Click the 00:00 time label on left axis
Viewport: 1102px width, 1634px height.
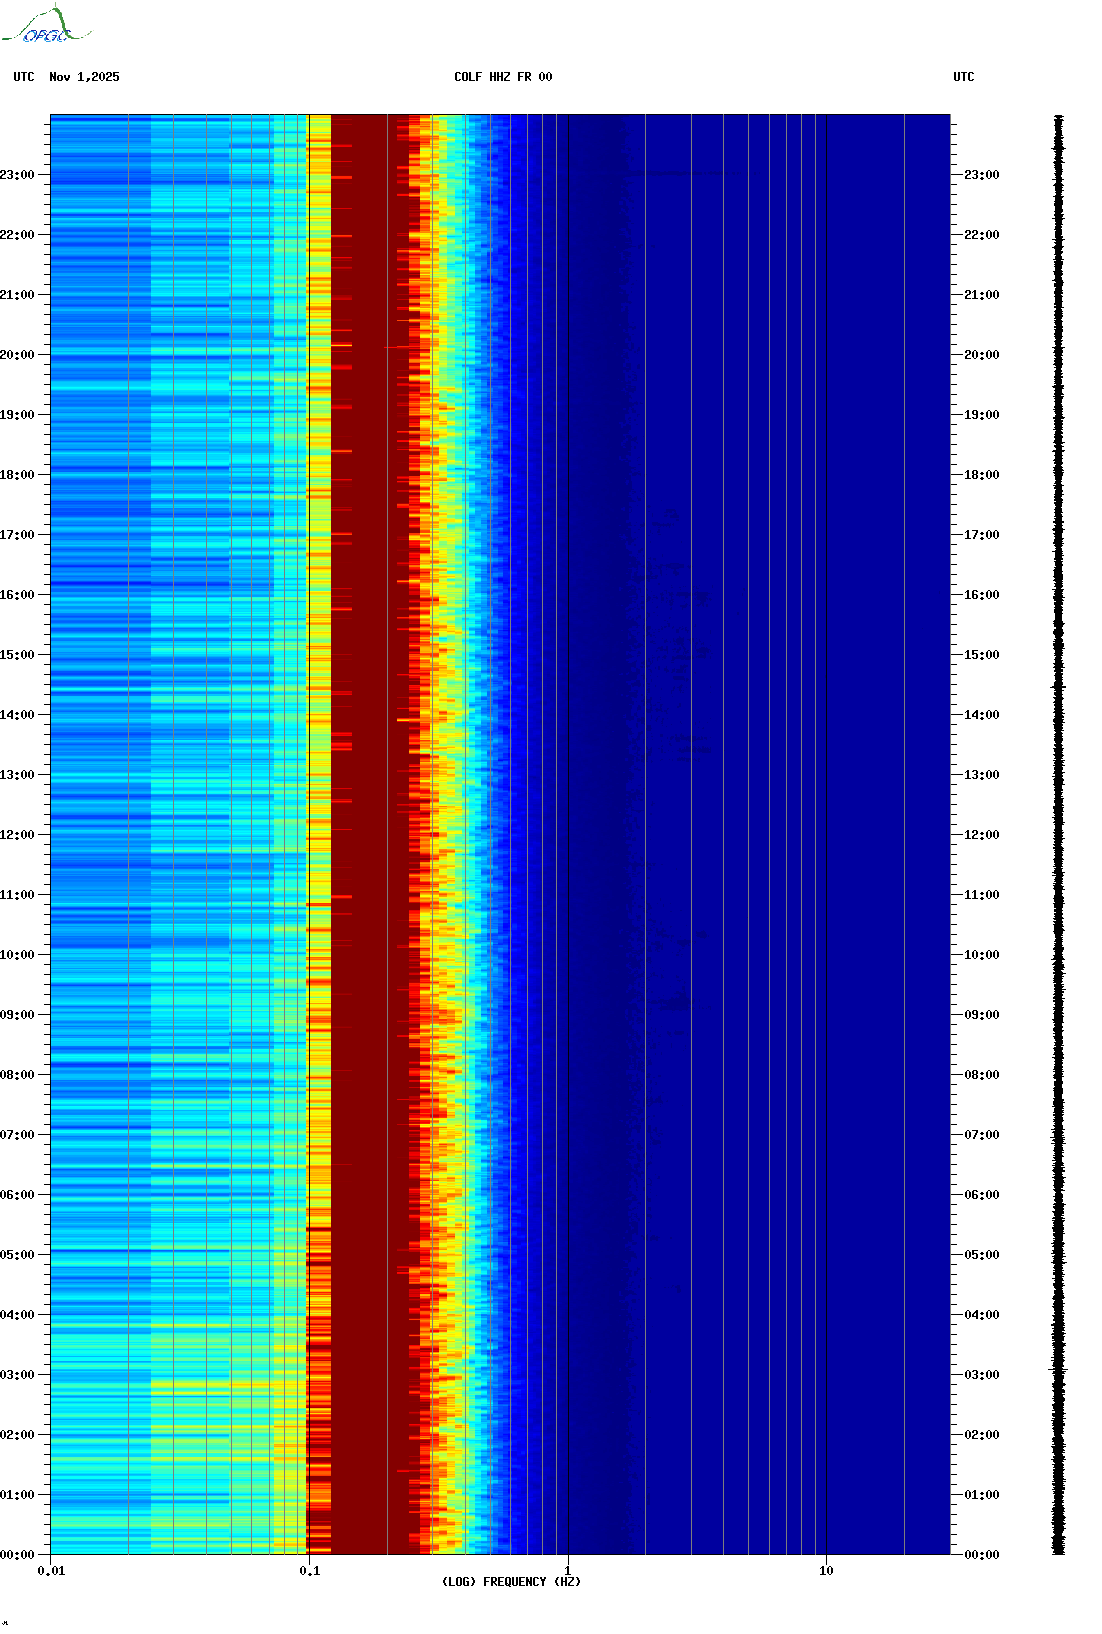(17, 1555)
